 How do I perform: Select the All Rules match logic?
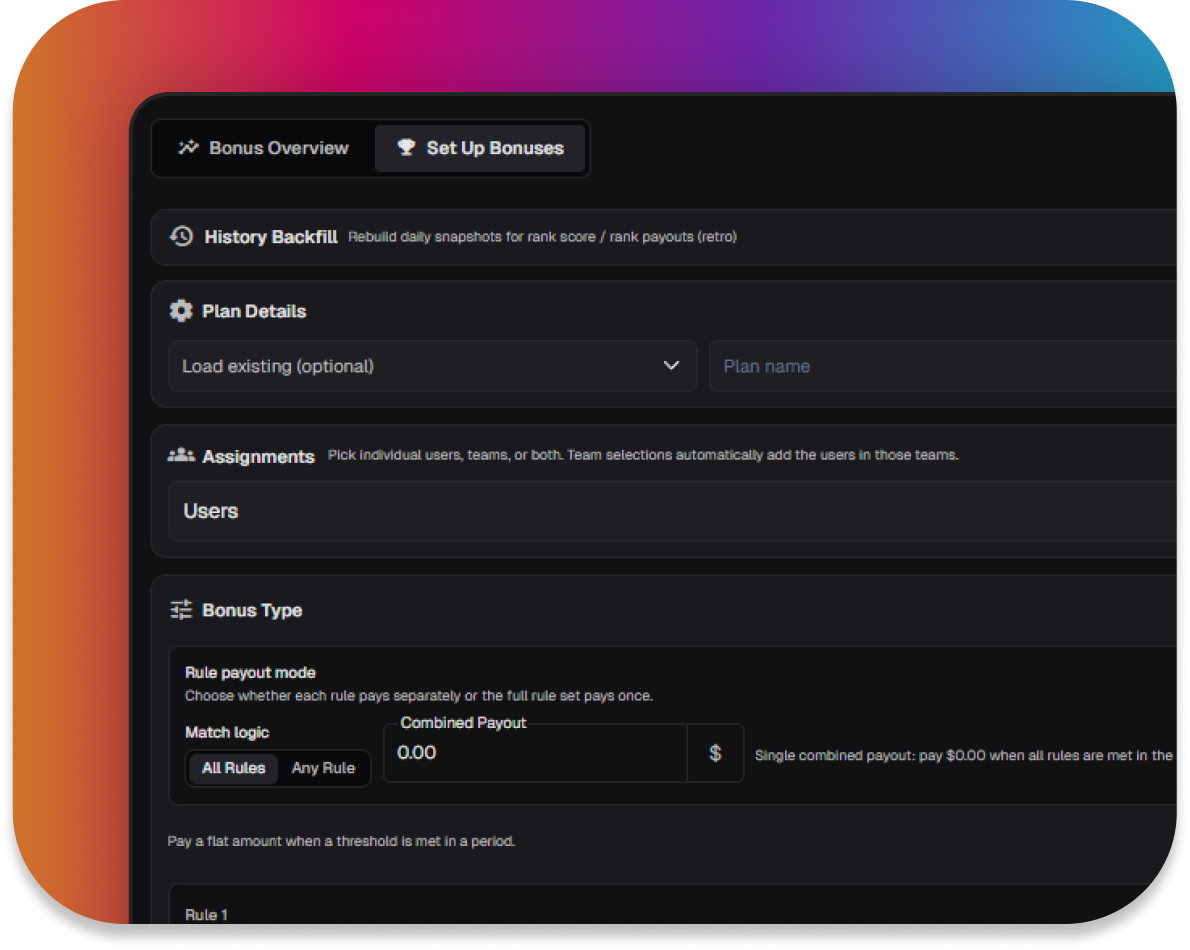(233, 768)
